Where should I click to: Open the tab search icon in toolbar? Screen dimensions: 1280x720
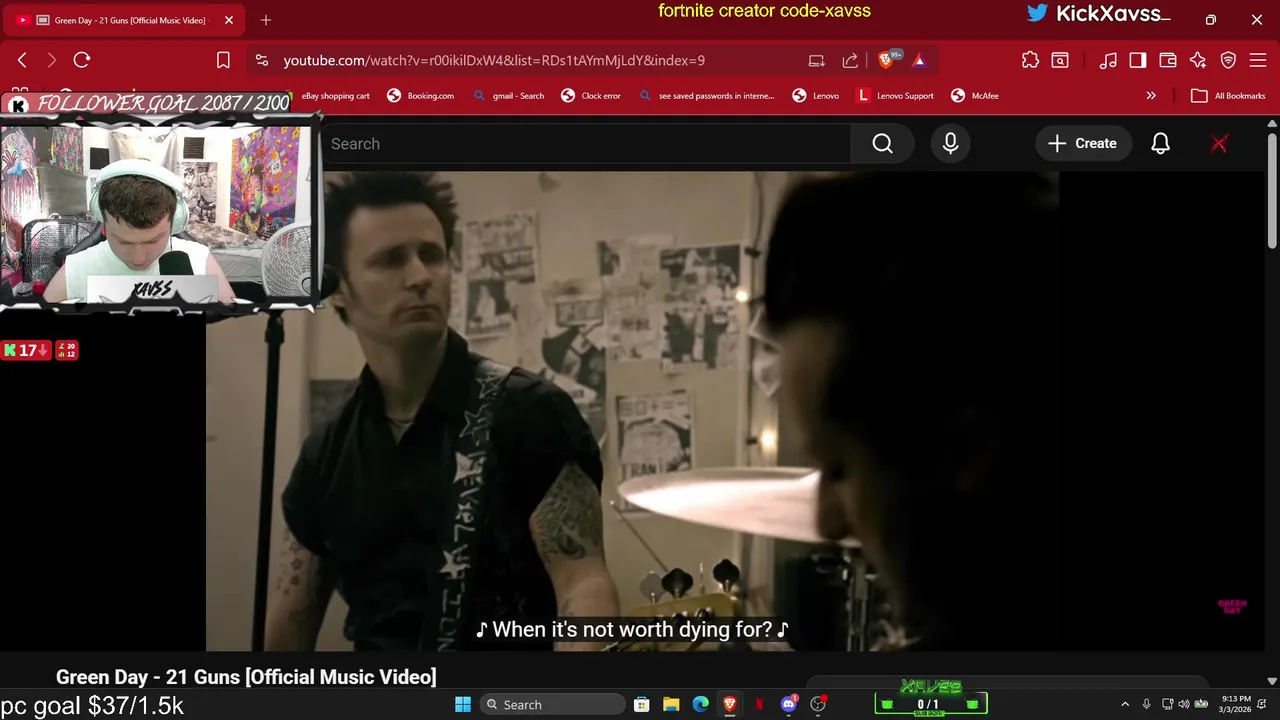point(1060,60)
